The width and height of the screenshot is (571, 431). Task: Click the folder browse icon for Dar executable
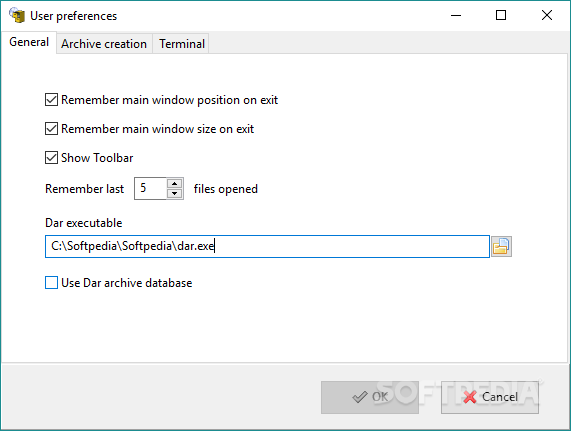click(x=501, y=246)
